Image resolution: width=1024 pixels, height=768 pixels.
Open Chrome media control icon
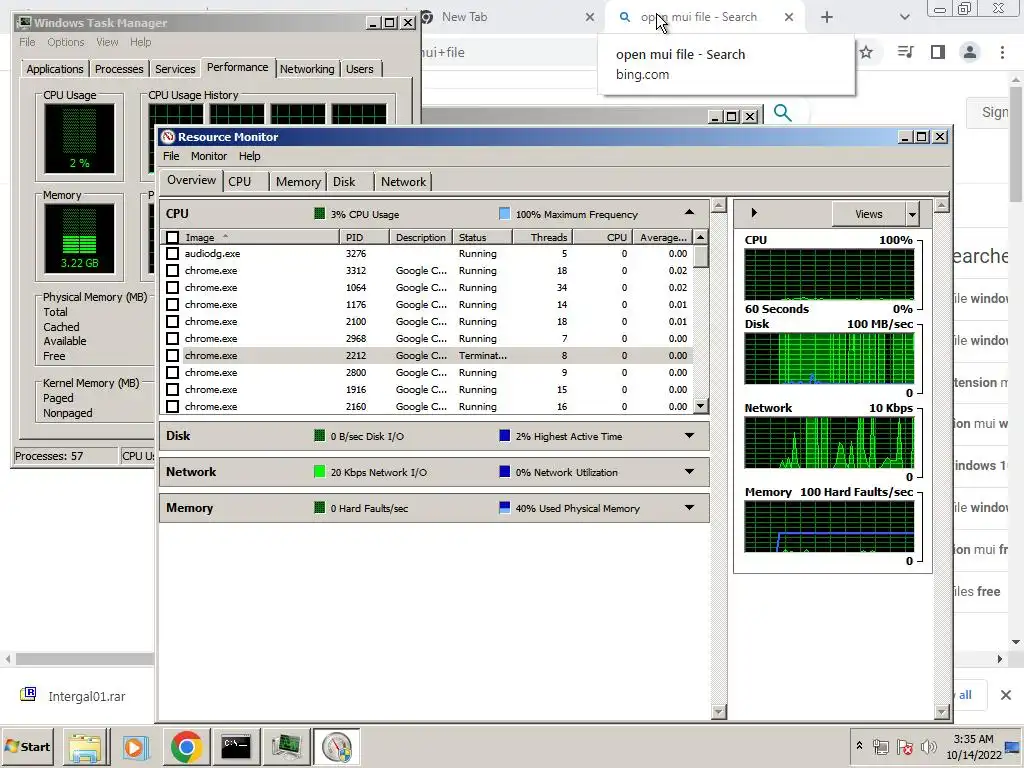coord(905,52)
